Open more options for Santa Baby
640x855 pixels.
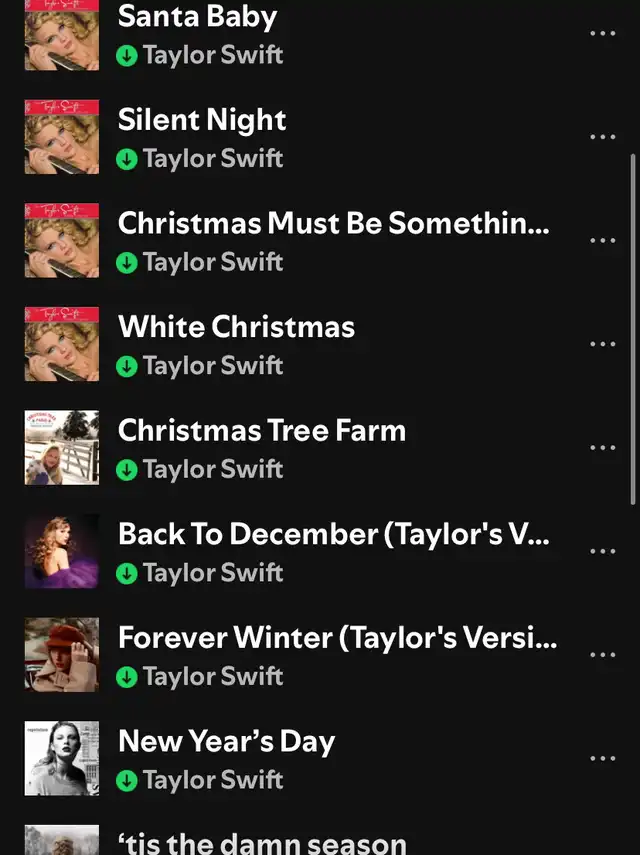pyautogui.click(x=602, y=33)
